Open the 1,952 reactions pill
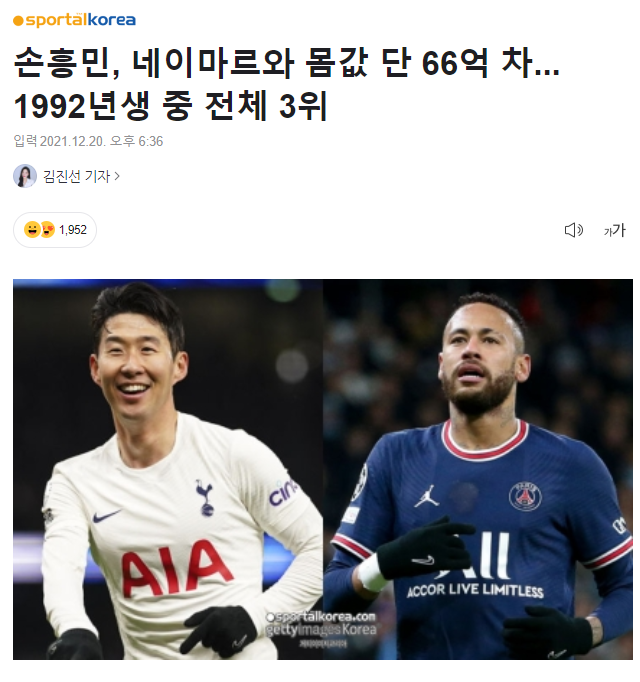 (55, 230)
